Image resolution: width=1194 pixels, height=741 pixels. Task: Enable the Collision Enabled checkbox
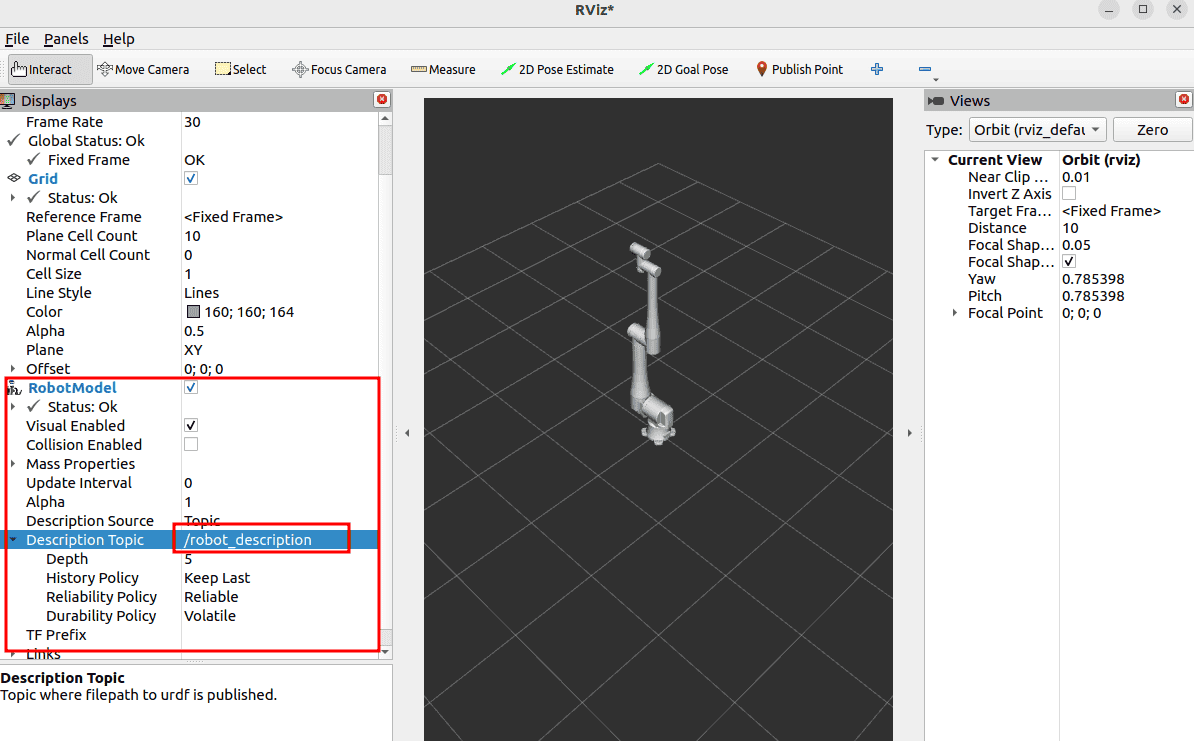191,444
